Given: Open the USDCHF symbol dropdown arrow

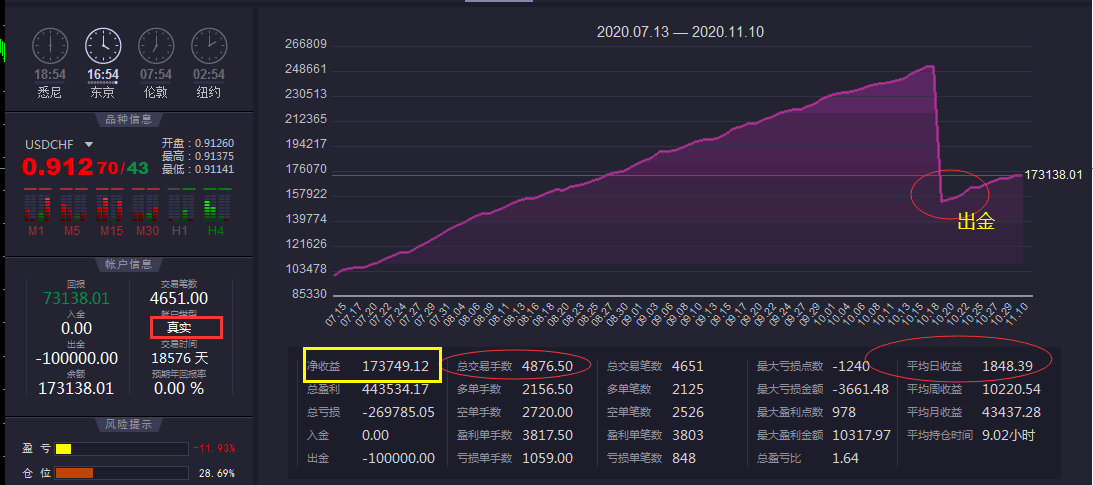Looking at the screenshot, I should coord(88,144).
